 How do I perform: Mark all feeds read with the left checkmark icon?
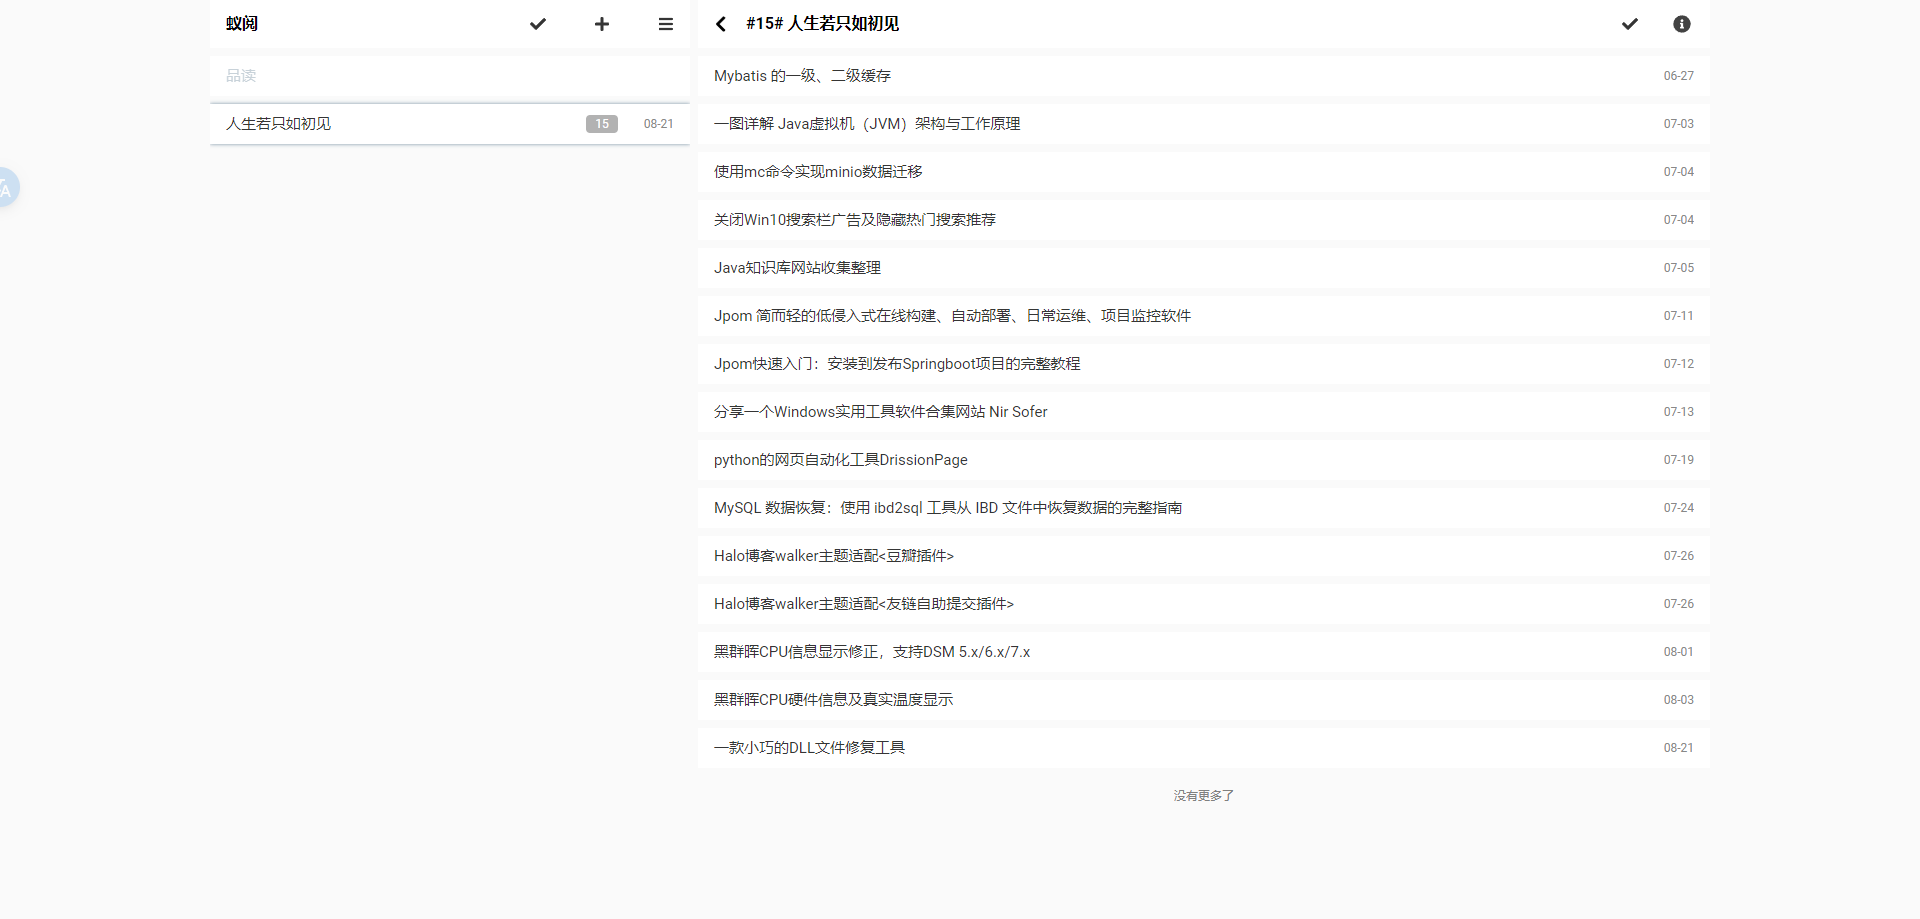537,24
